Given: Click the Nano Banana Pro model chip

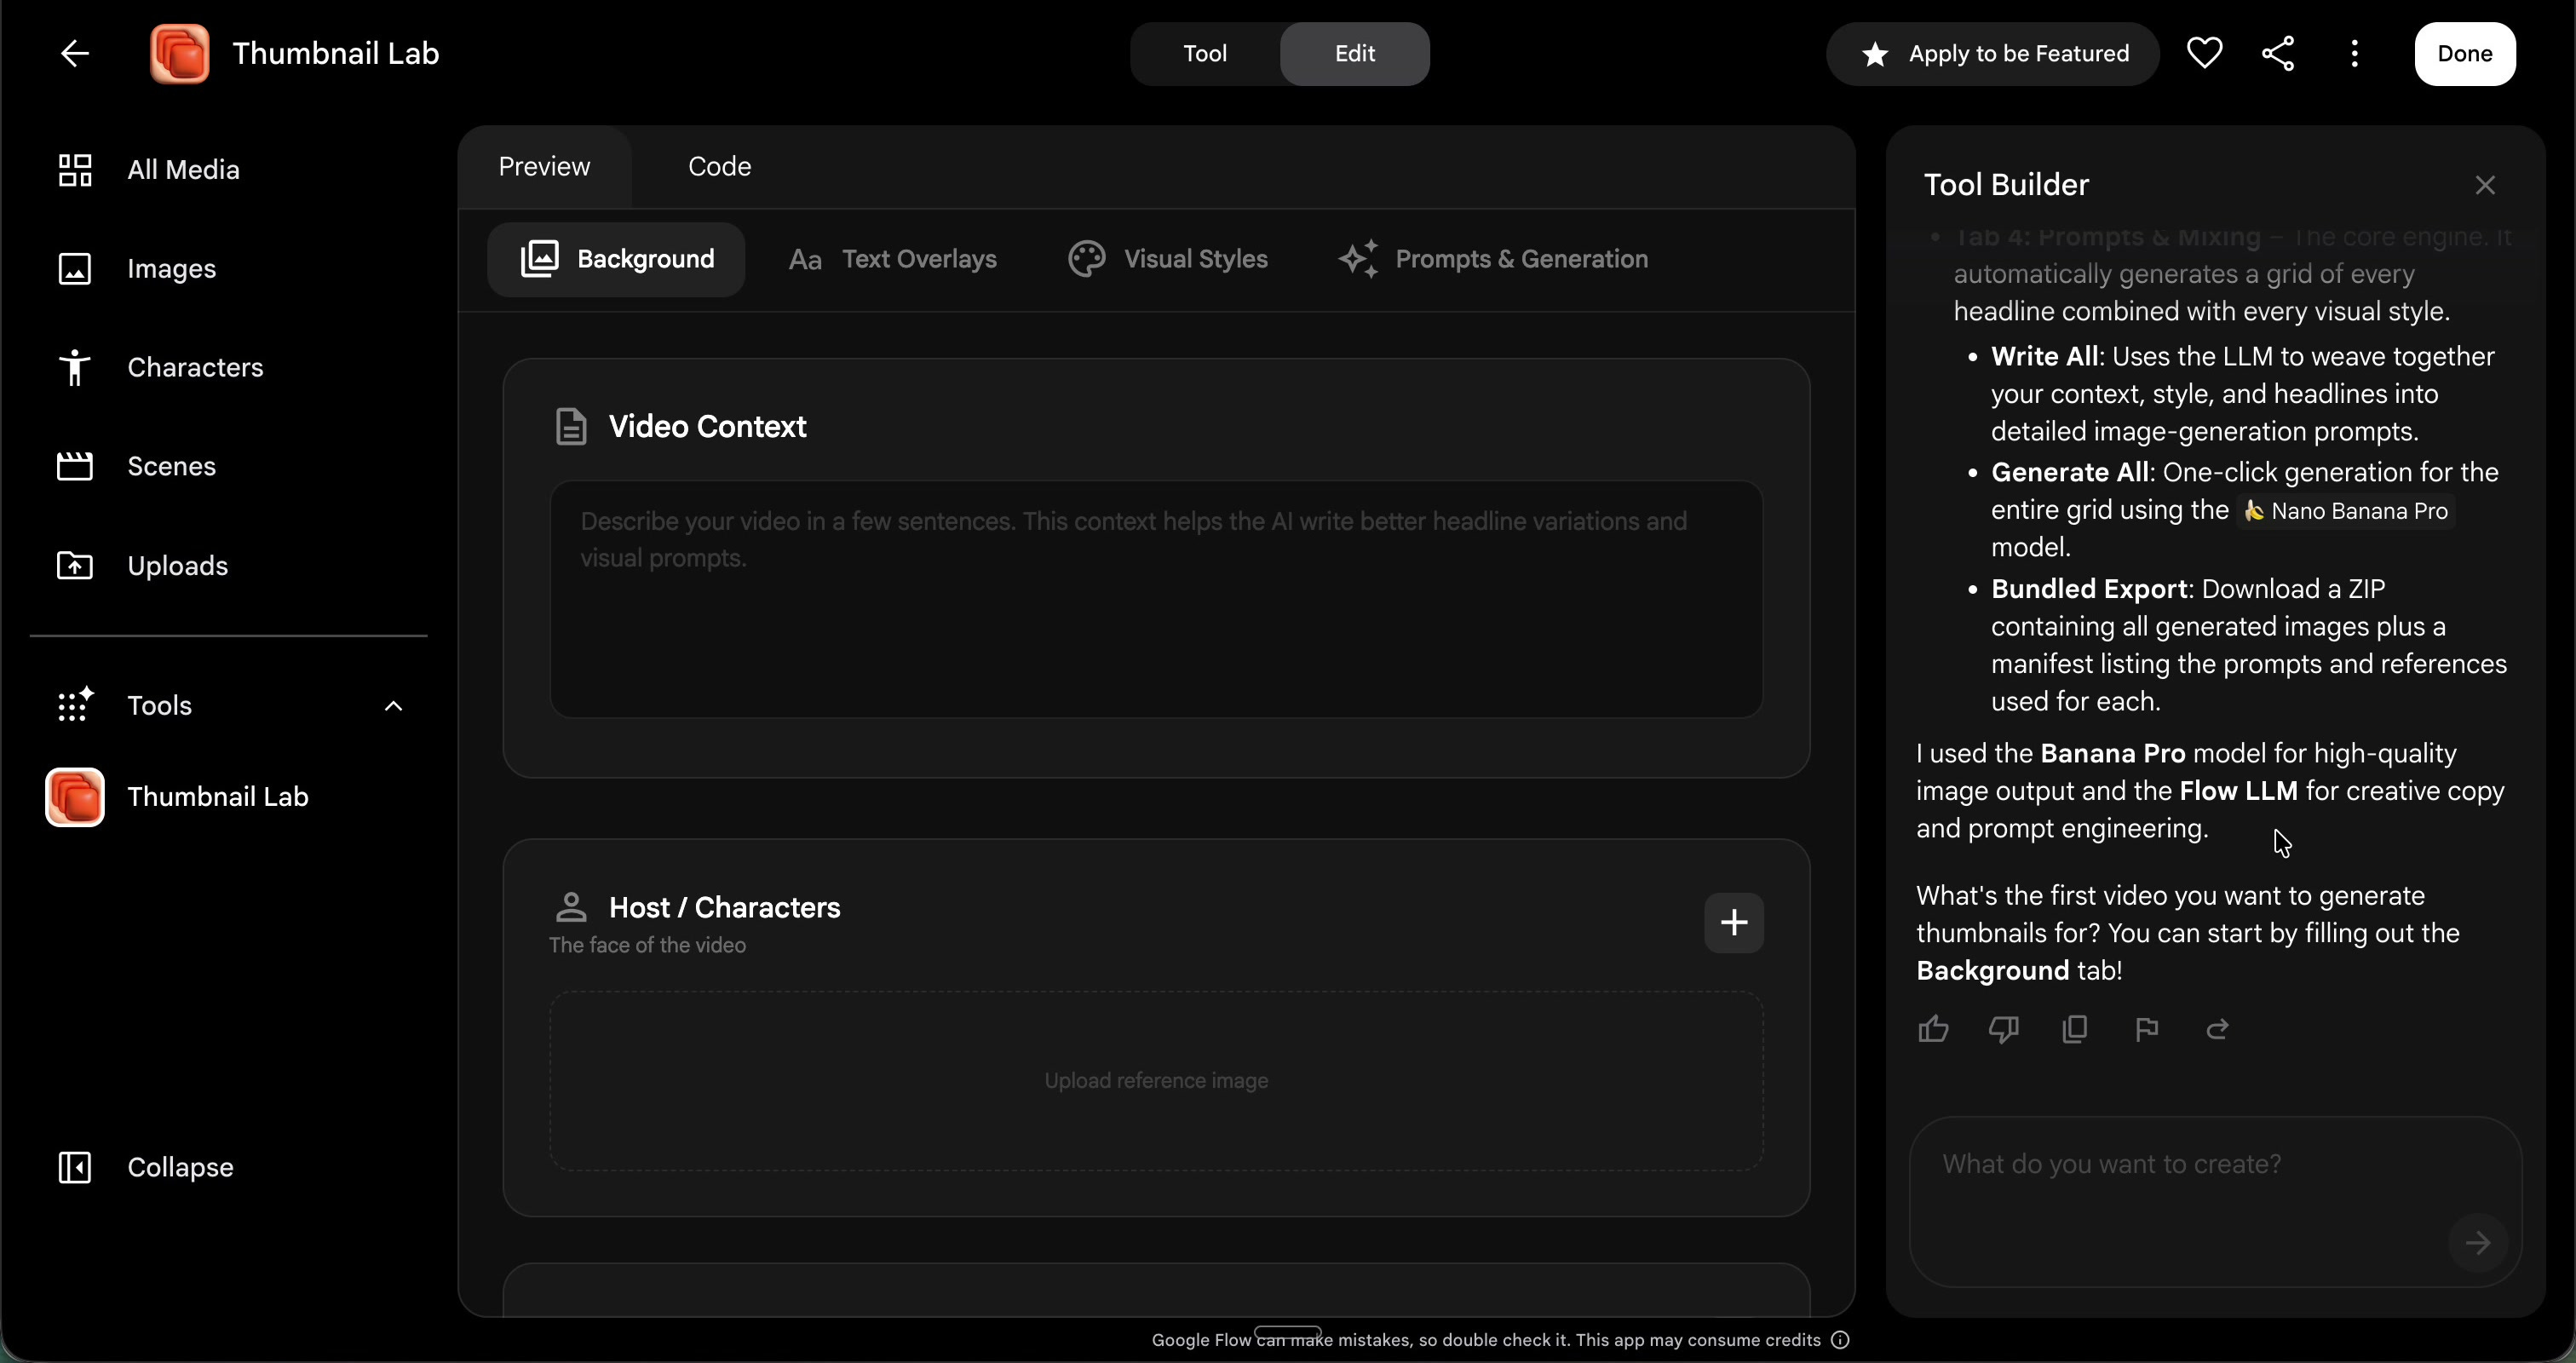Looking at the screenshot, I should coord(2346,511).
